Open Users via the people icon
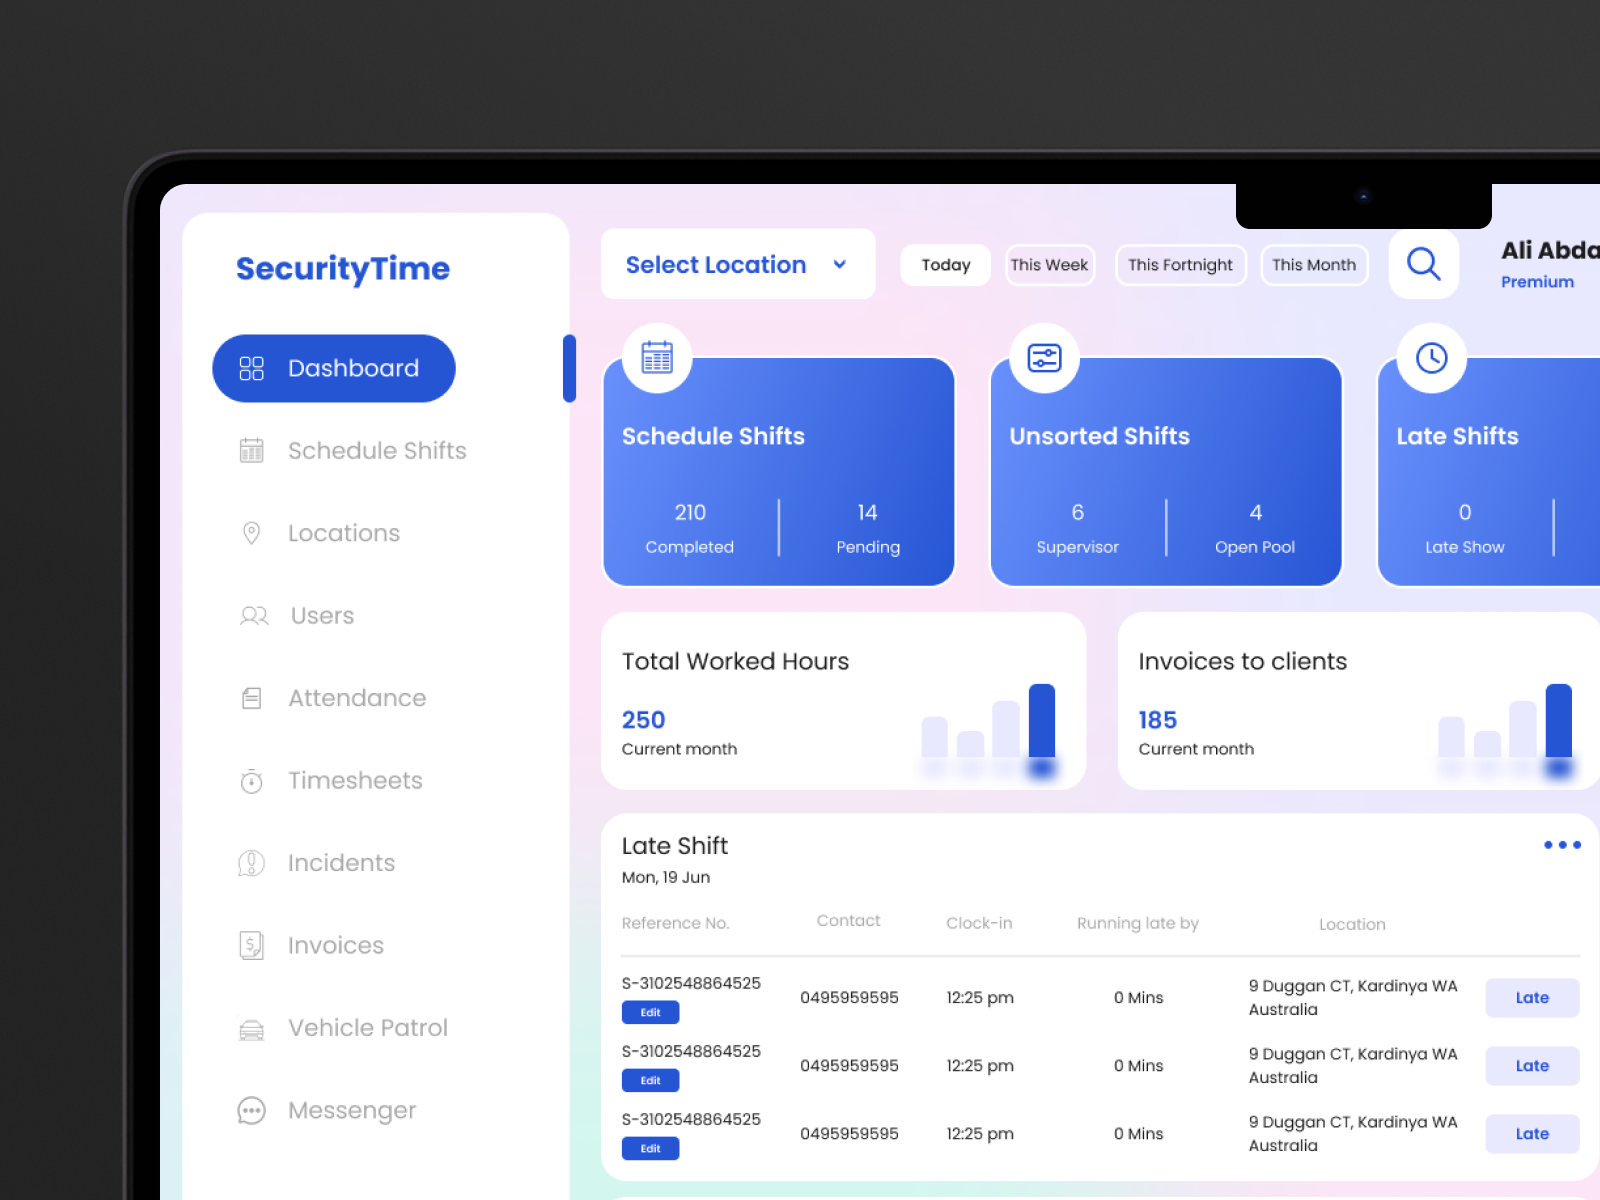 point(252,615)
